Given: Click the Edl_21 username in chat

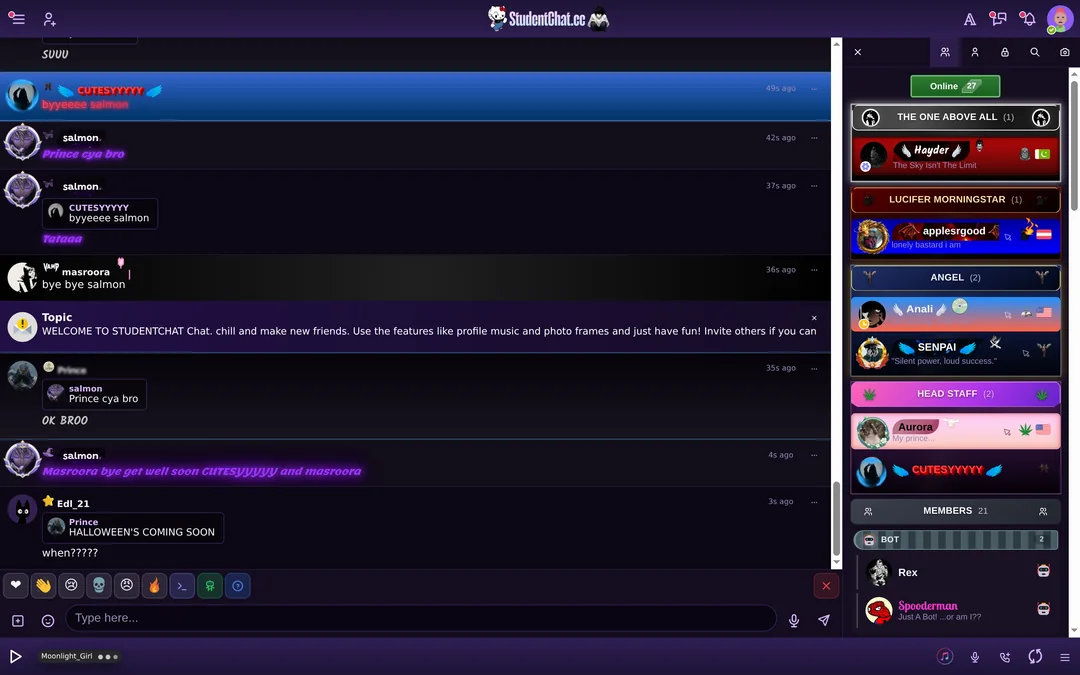Looking at the screenshot, I should (x=73, y=503).
